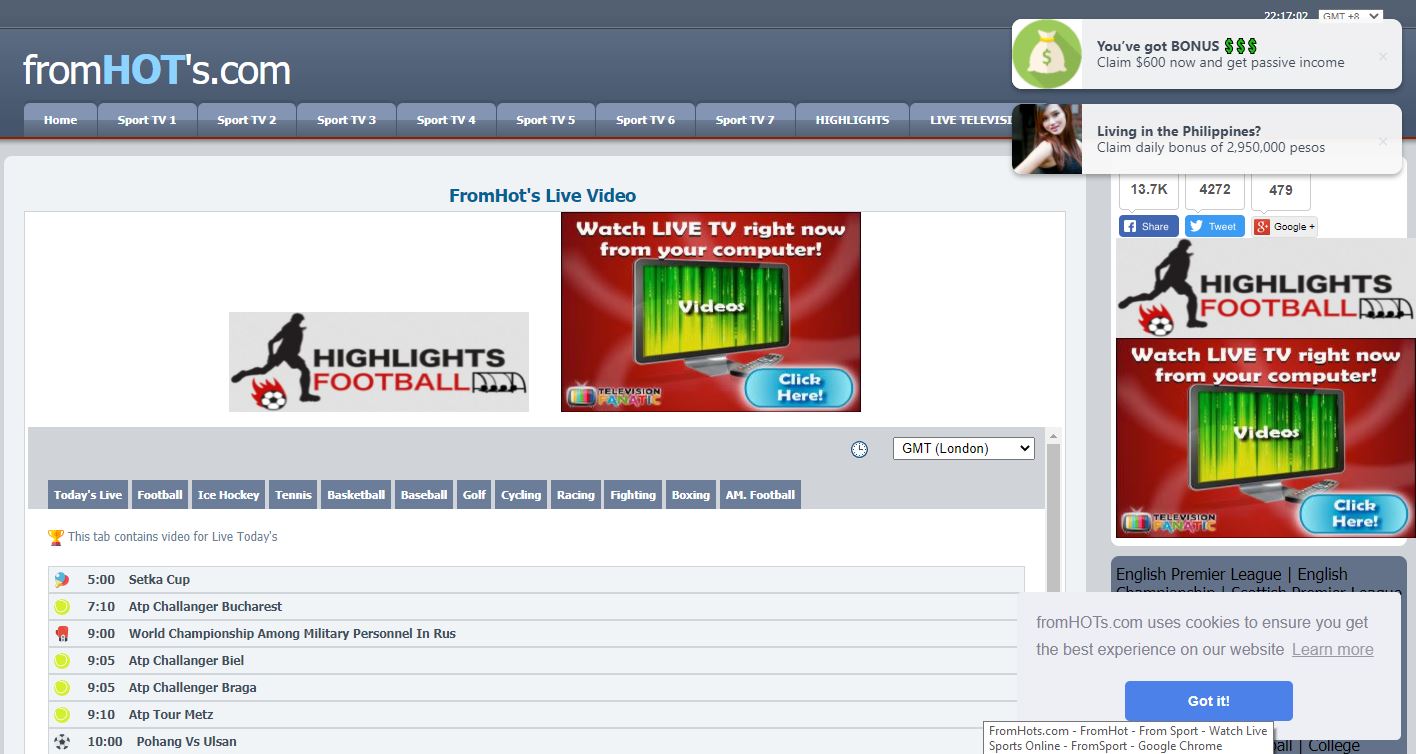Close the 'Living in the Philippines' notification
This screenshot has height=754, width=1416.
tap(1383, 141)
